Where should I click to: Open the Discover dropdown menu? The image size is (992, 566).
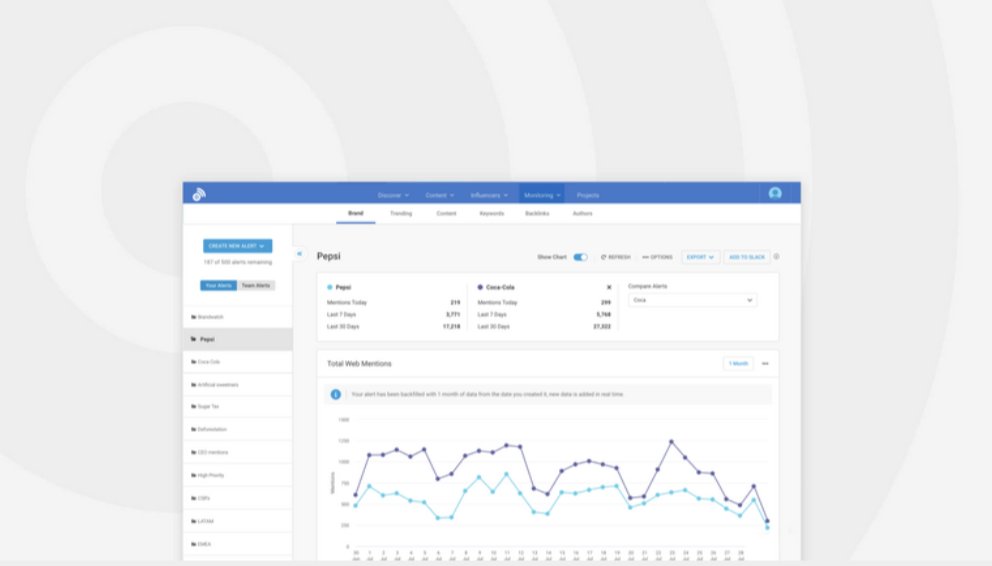393,195
